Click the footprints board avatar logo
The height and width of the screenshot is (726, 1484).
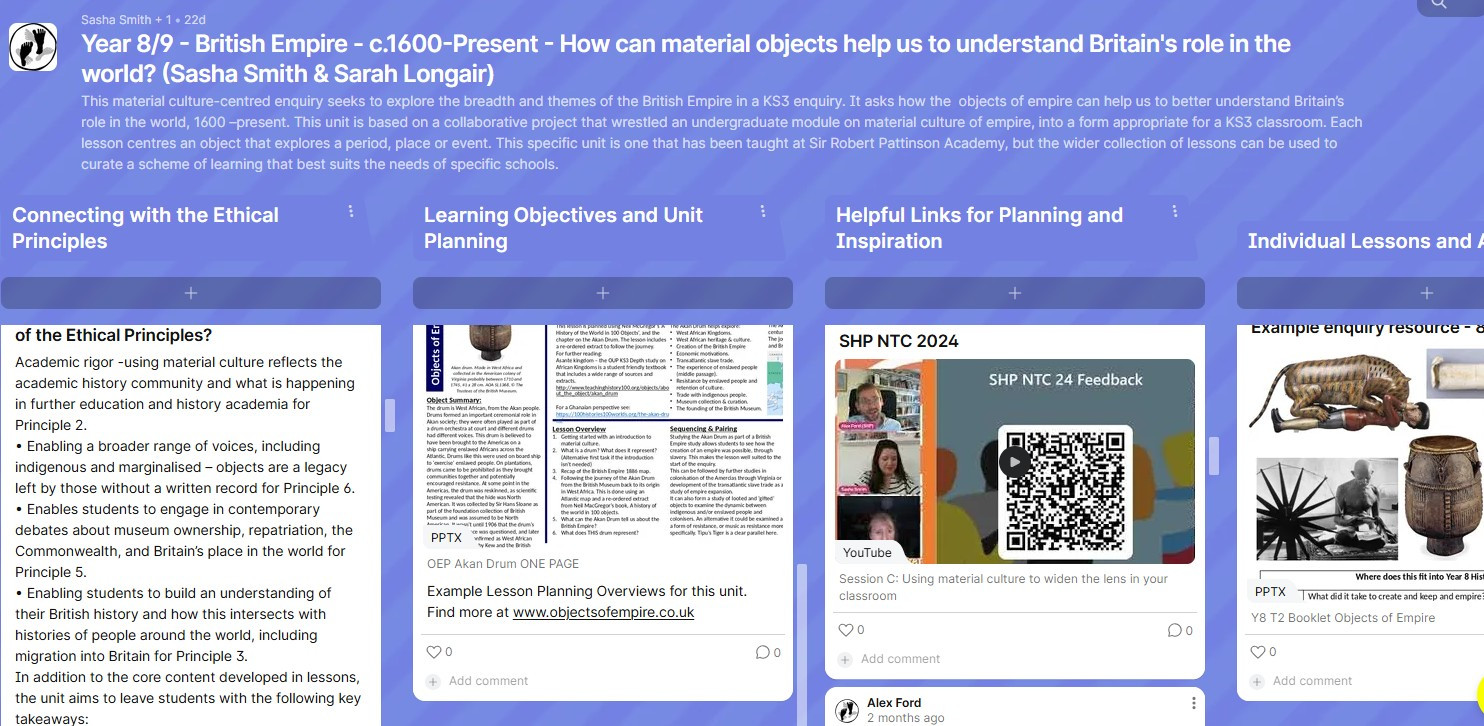(x=33, y=47)
